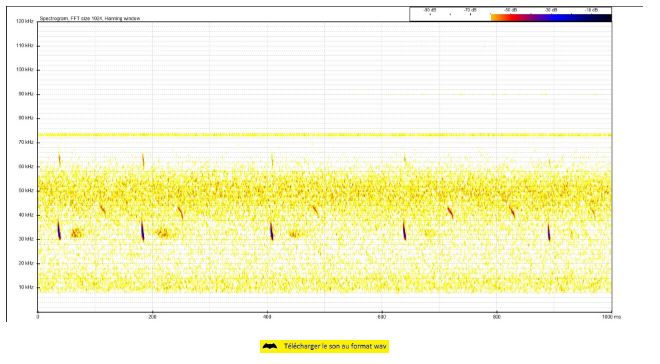This screenshot has height=364, width=660.
Task: Click the 50 kHz frequency axis label
Action: coord(26,191)
